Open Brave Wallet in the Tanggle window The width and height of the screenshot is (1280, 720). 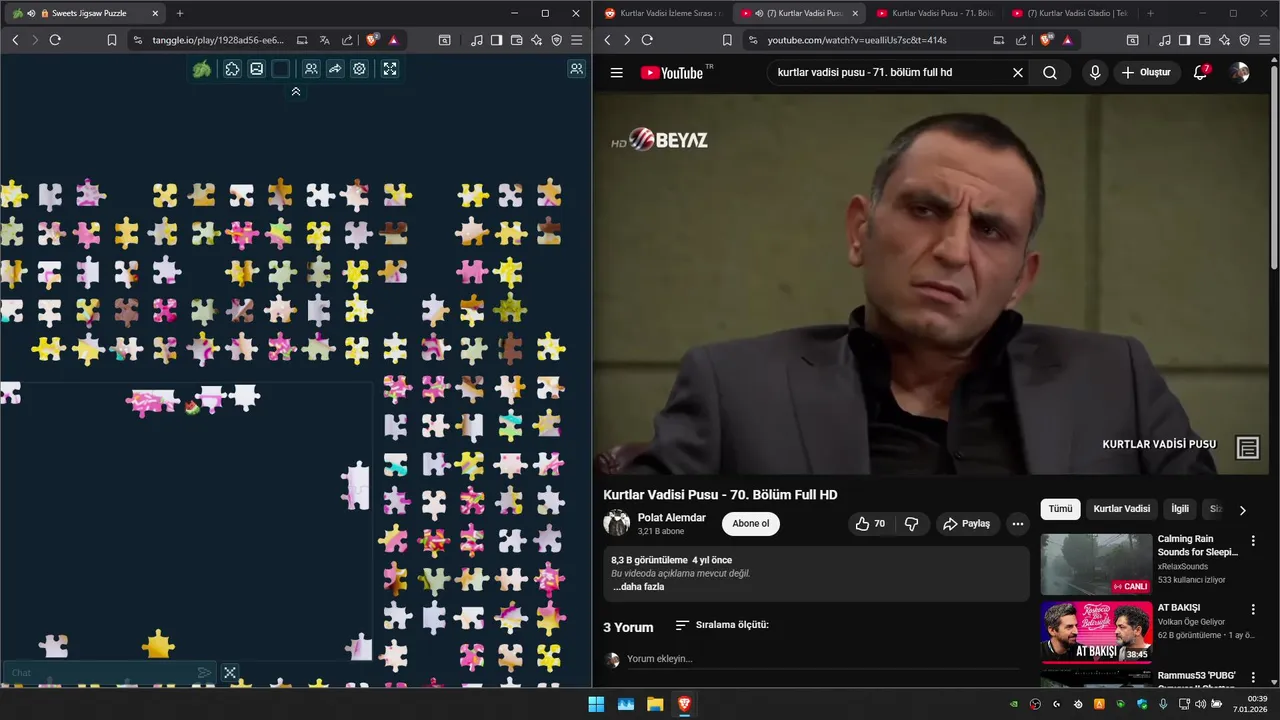(x=516, y=40)
